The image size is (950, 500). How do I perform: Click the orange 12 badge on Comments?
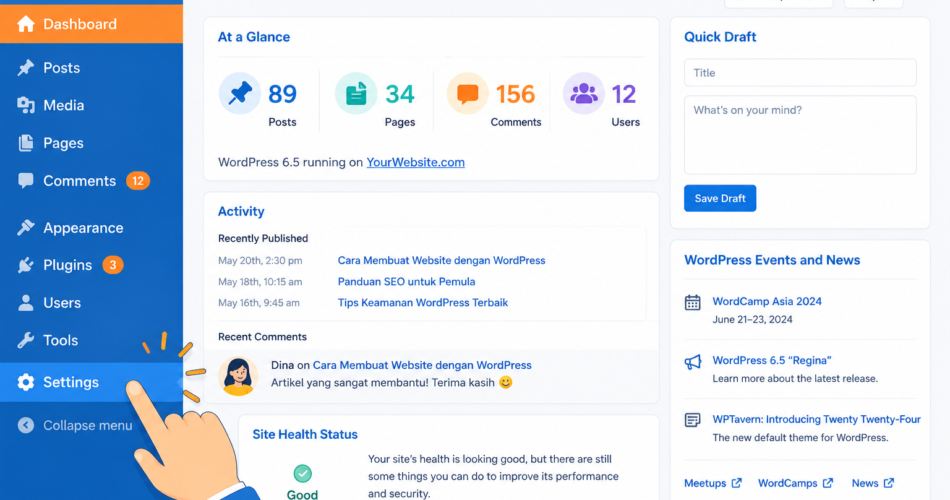138,181
